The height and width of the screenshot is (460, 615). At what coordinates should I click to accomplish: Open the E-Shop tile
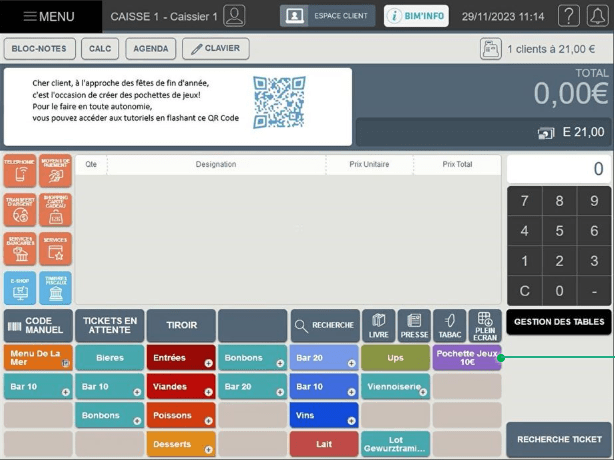pos(20,288)
